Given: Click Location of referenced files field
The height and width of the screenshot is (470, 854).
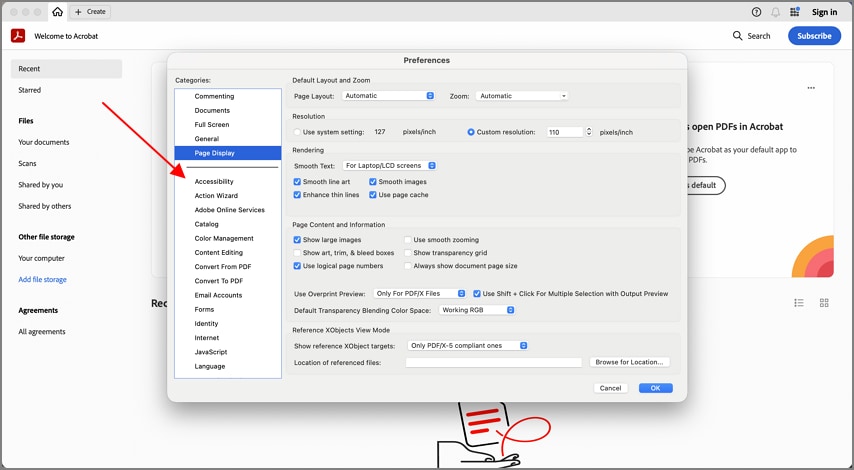Looking at the screenshot, I should pos(493,362).
